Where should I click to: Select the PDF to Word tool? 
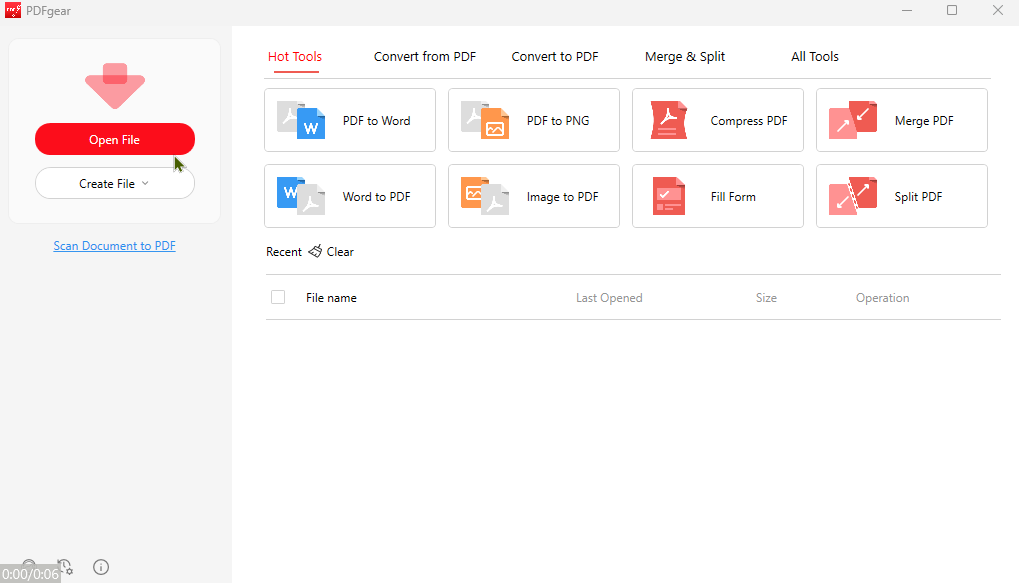click(x=349, y=120)
